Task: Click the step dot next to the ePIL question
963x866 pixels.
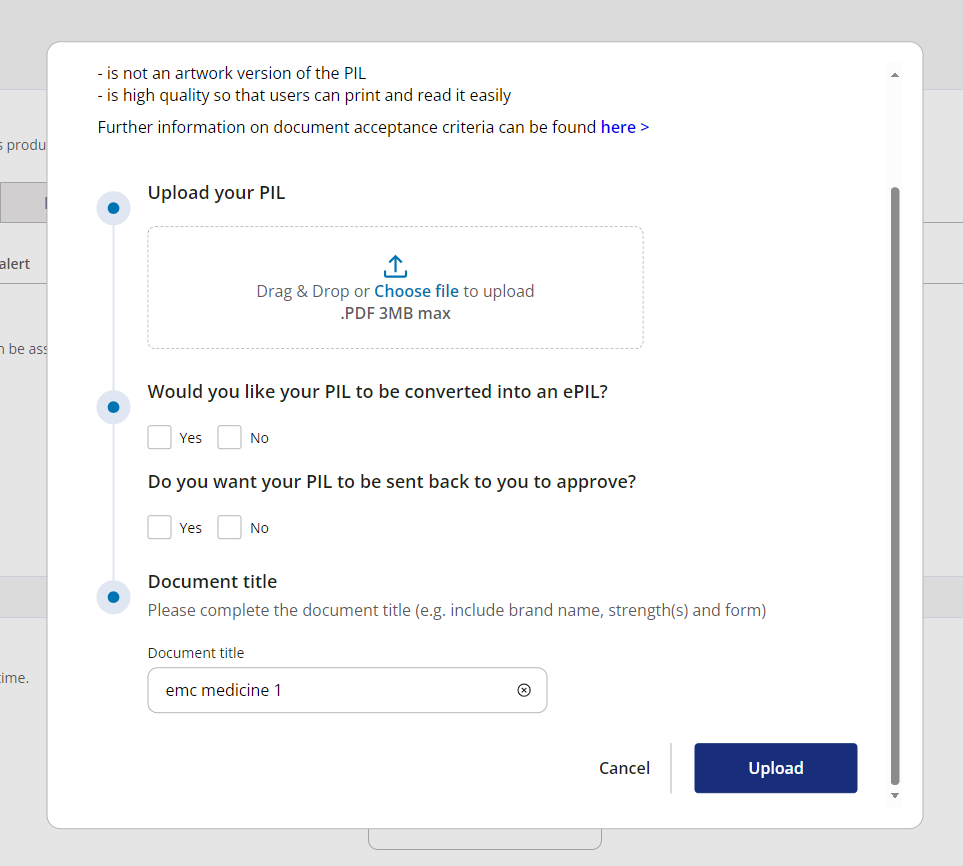Action: (113, 407)
